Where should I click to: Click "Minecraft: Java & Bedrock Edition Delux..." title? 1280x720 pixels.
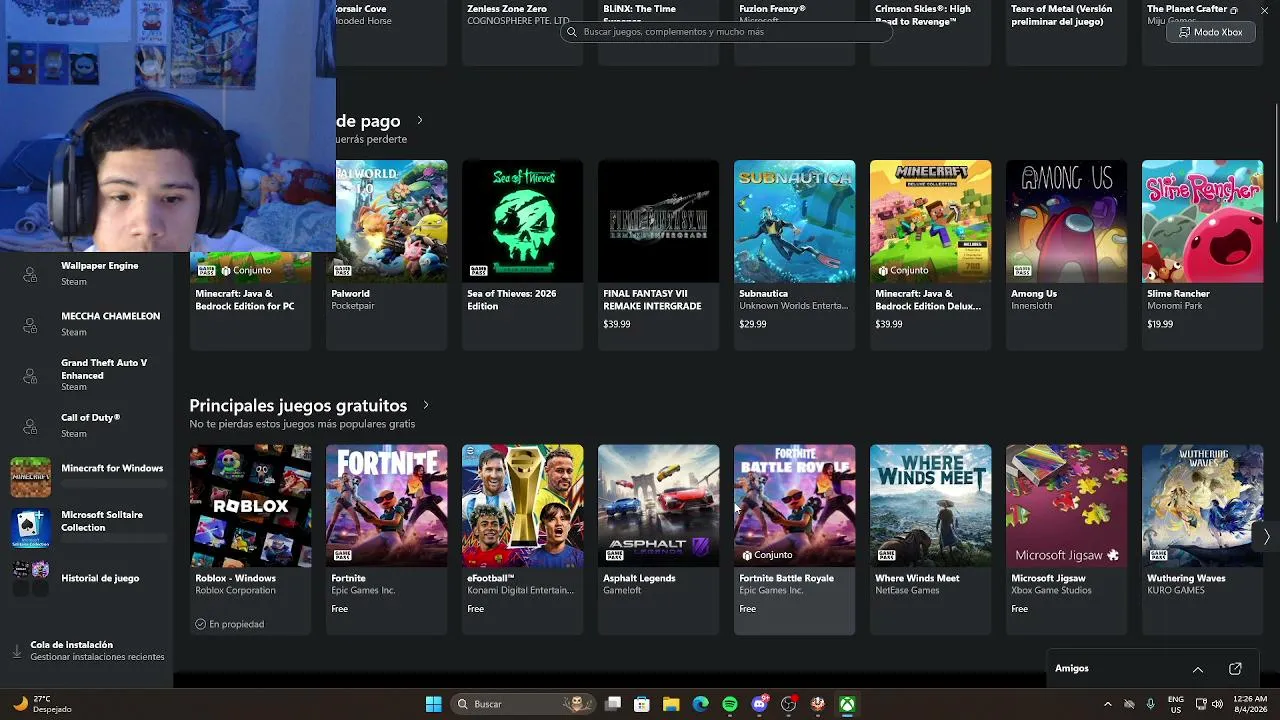[x=928, y=300]
